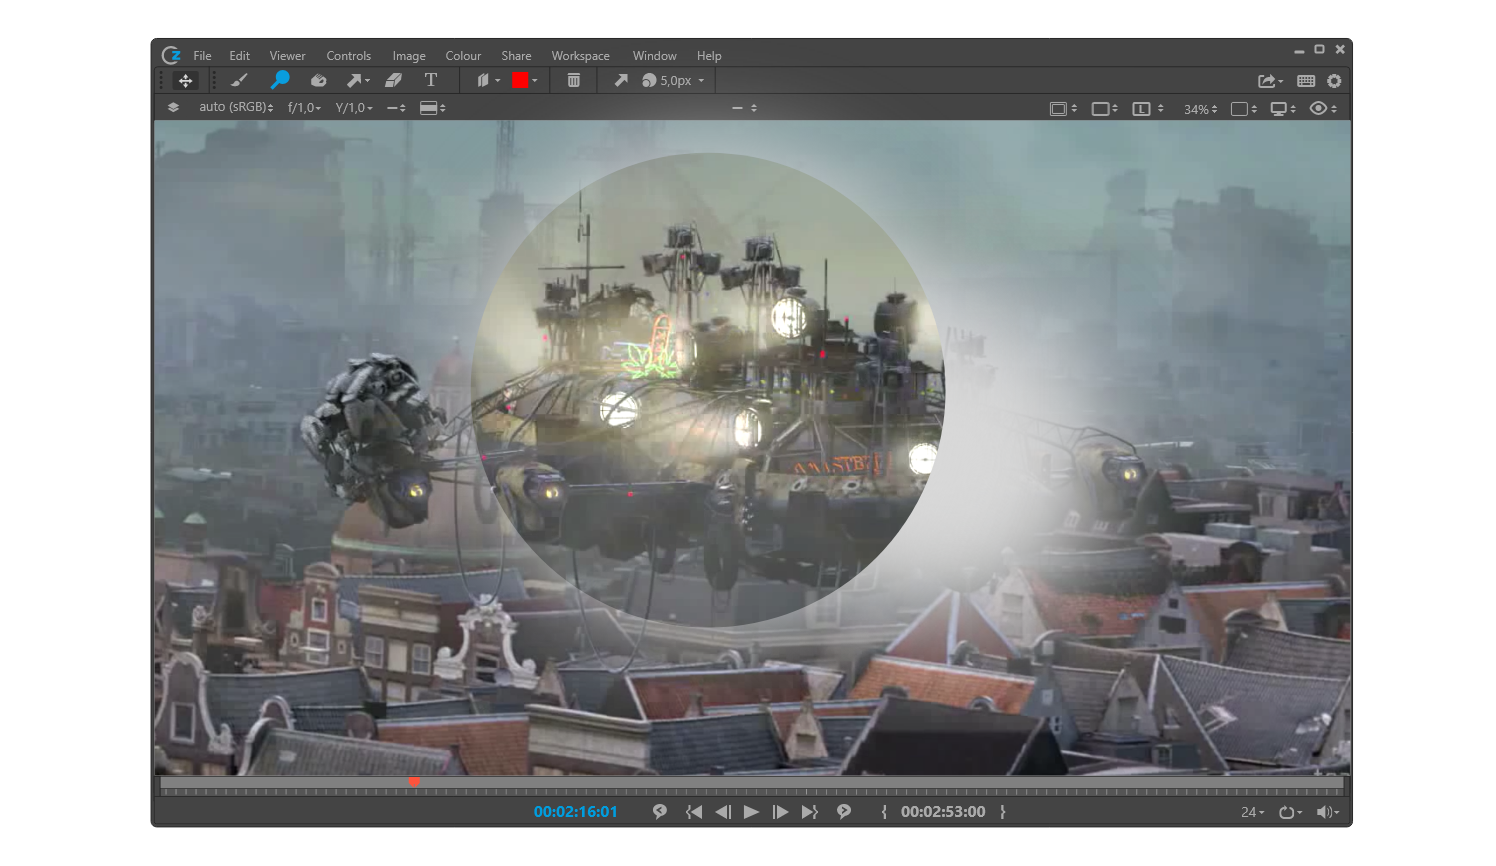Screen dimensions: 1496x866
Task: Open the Controls menu
Action: (x=348, y=56)
